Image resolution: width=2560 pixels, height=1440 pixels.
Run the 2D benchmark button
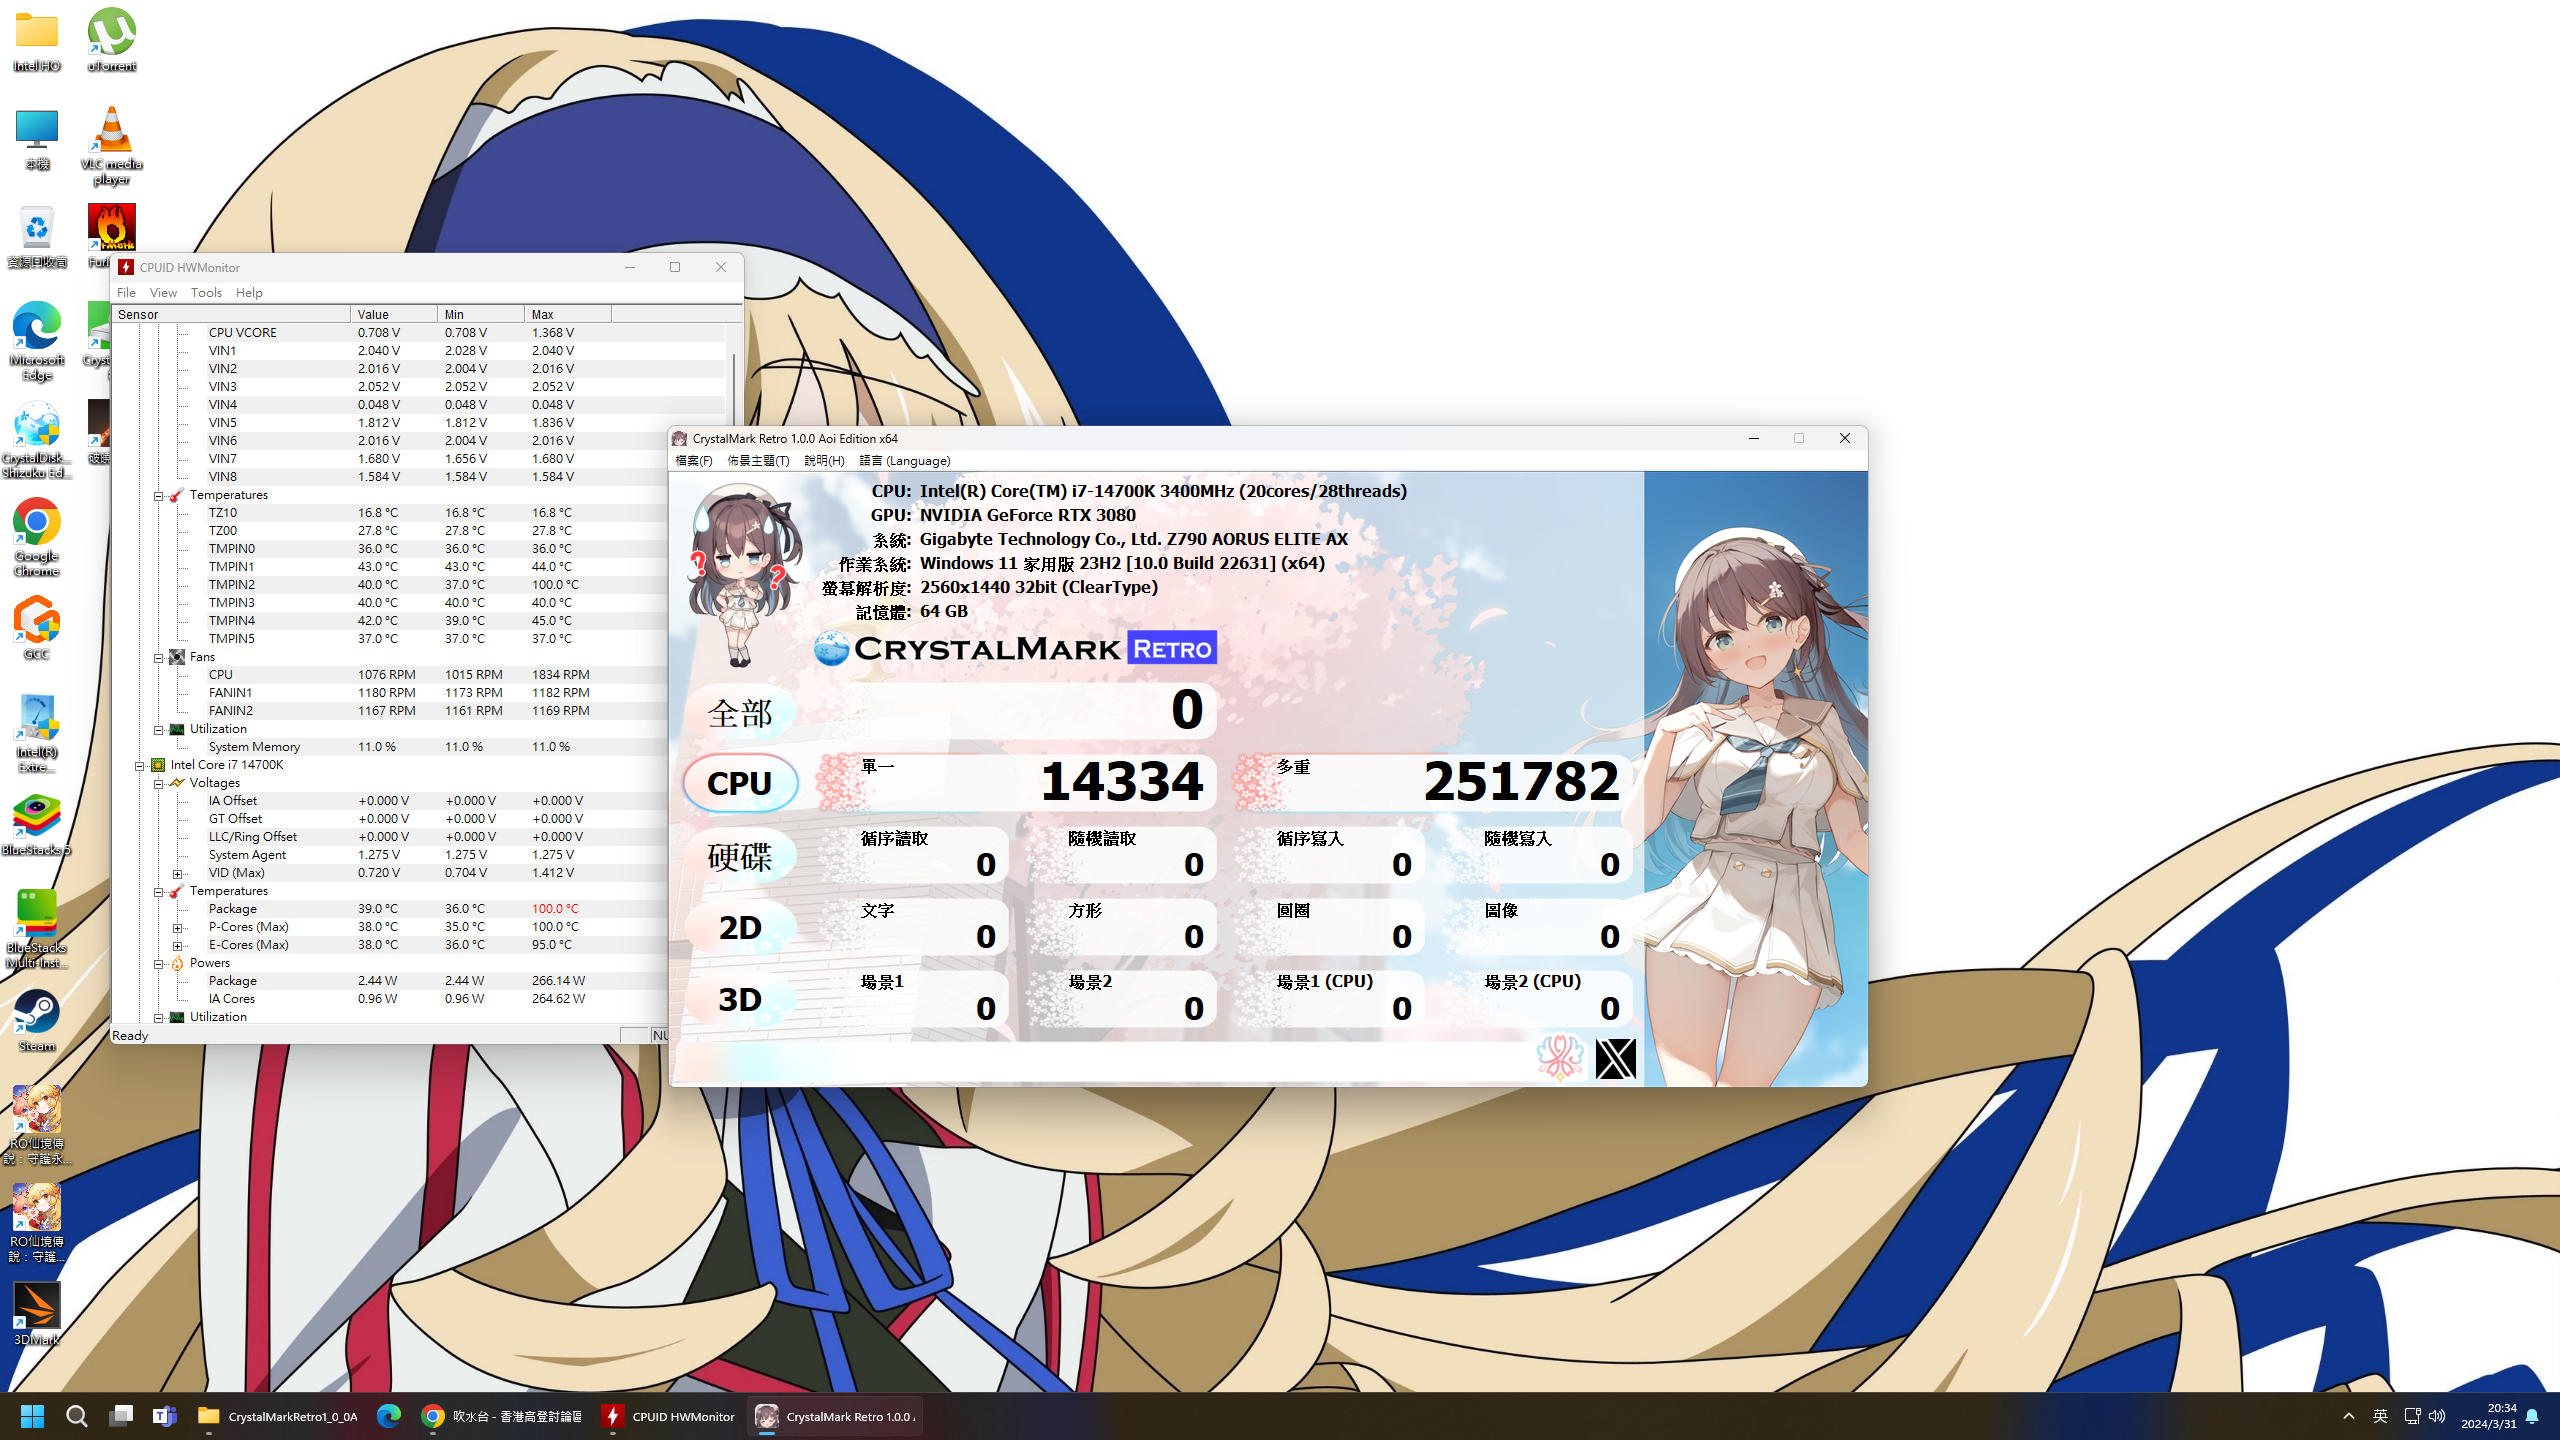point(740,928)
